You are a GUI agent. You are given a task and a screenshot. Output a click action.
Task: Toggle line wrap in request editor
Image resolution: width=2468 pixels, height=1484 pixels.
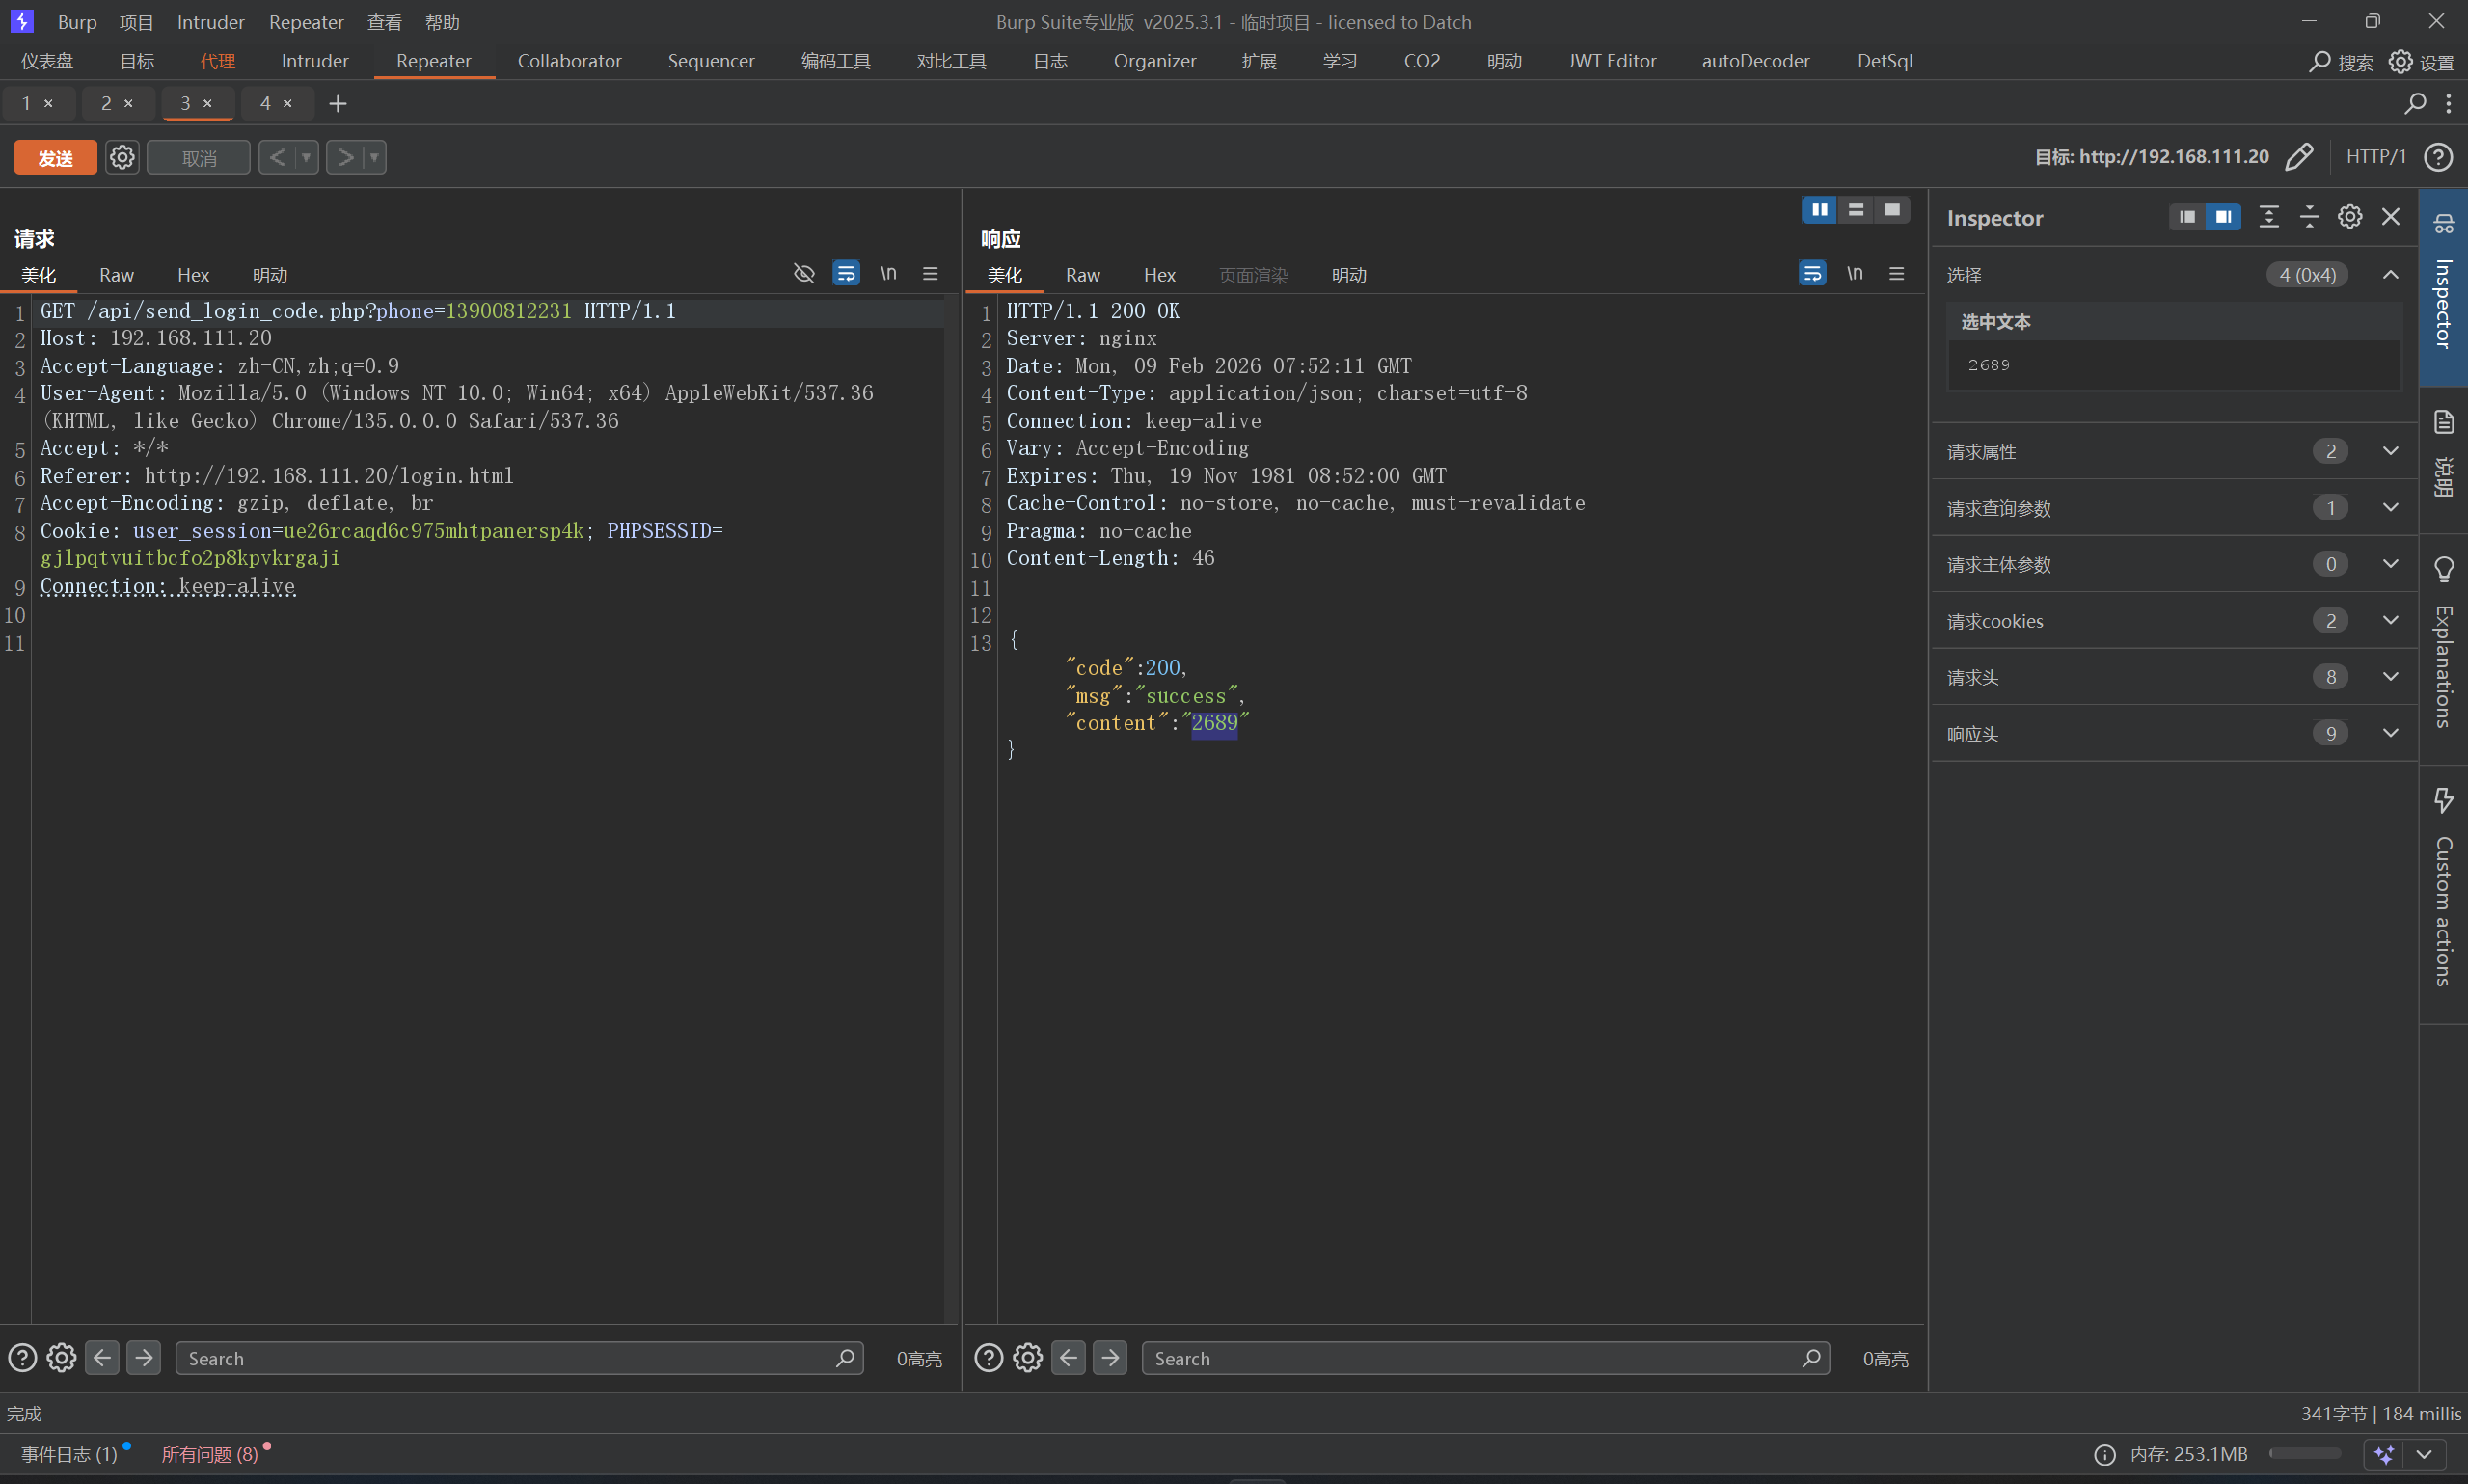tap(846, 274)
